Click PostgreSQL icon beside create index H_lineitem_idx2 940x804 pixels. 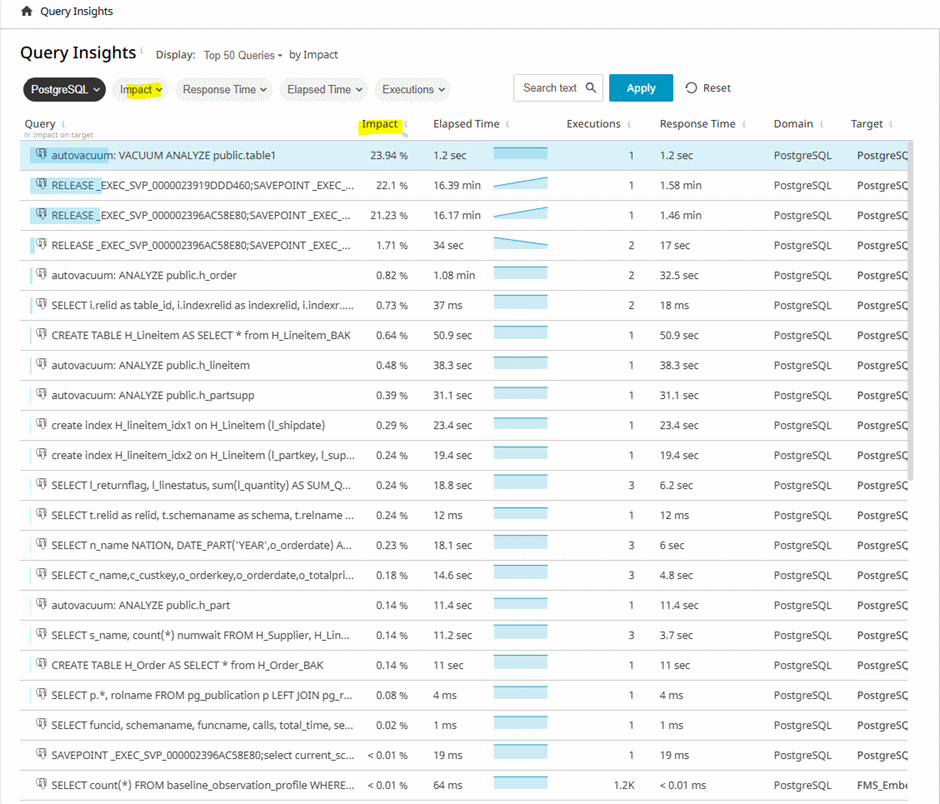41,454
